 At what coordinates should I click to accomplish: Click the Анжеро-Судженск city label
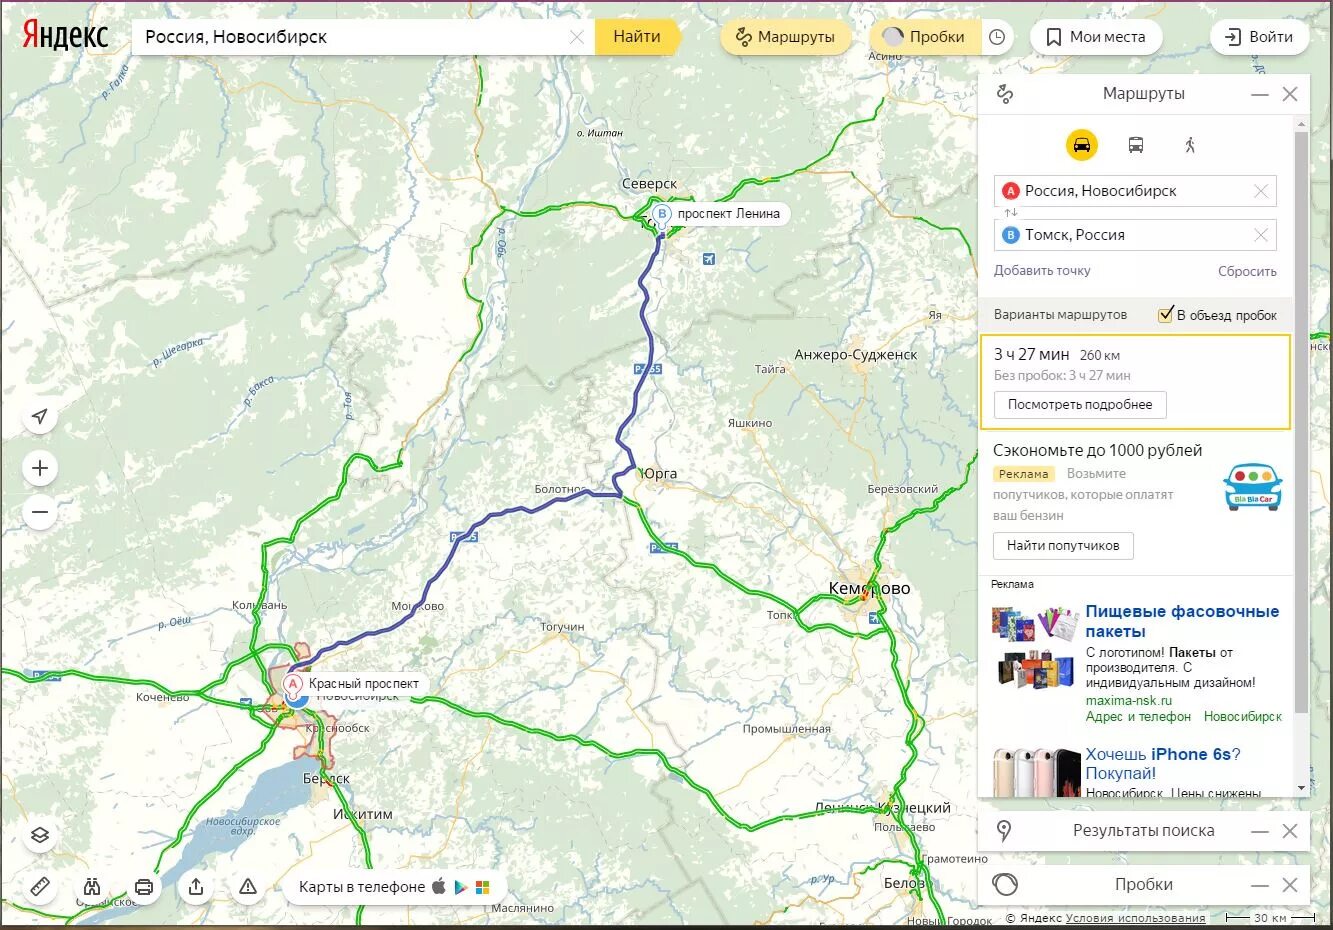tap(855, 355)
